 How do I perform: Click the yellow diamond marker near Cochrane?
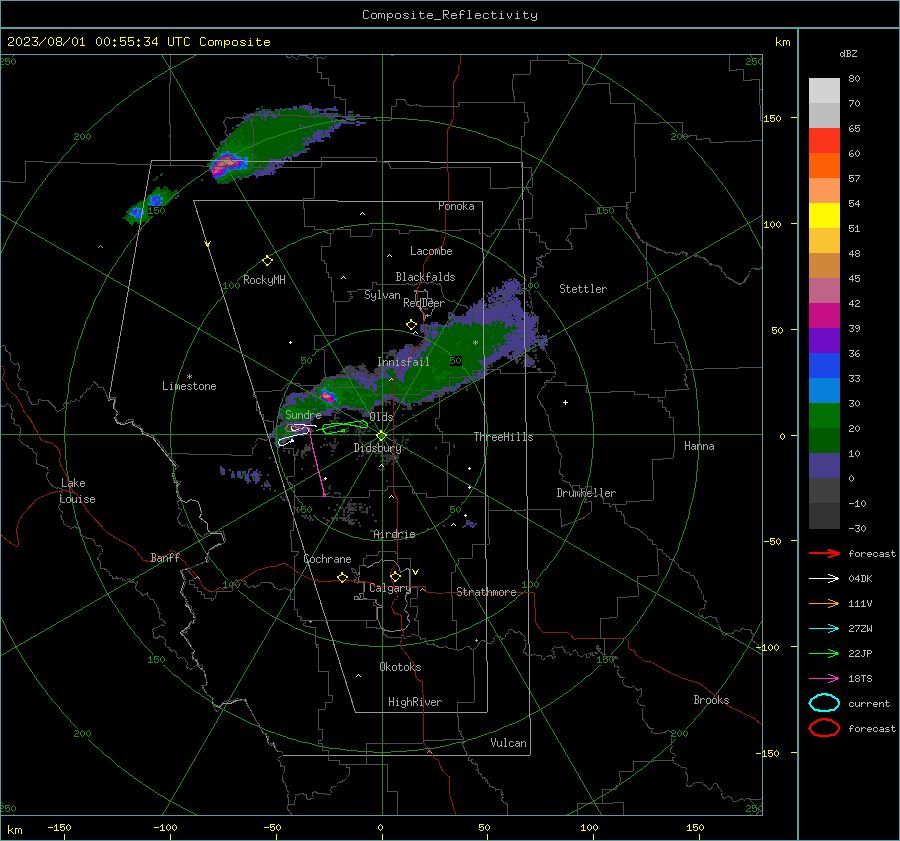pos(342,578)
